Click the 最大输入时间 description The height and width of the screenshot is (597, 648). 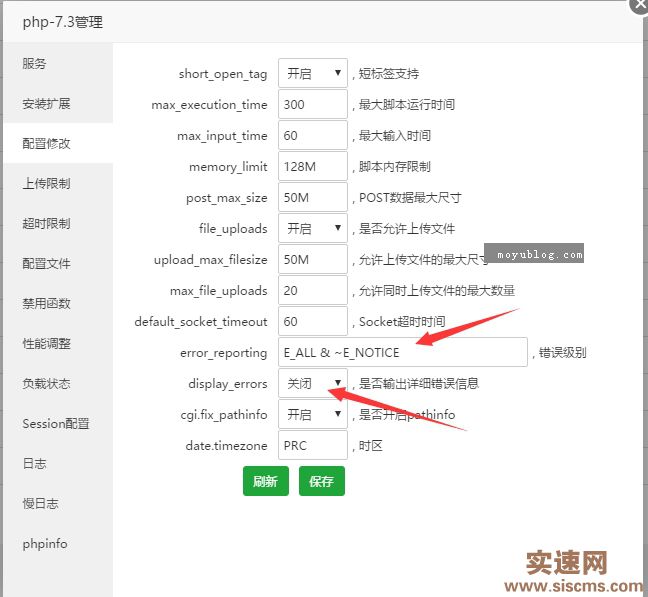395,136
